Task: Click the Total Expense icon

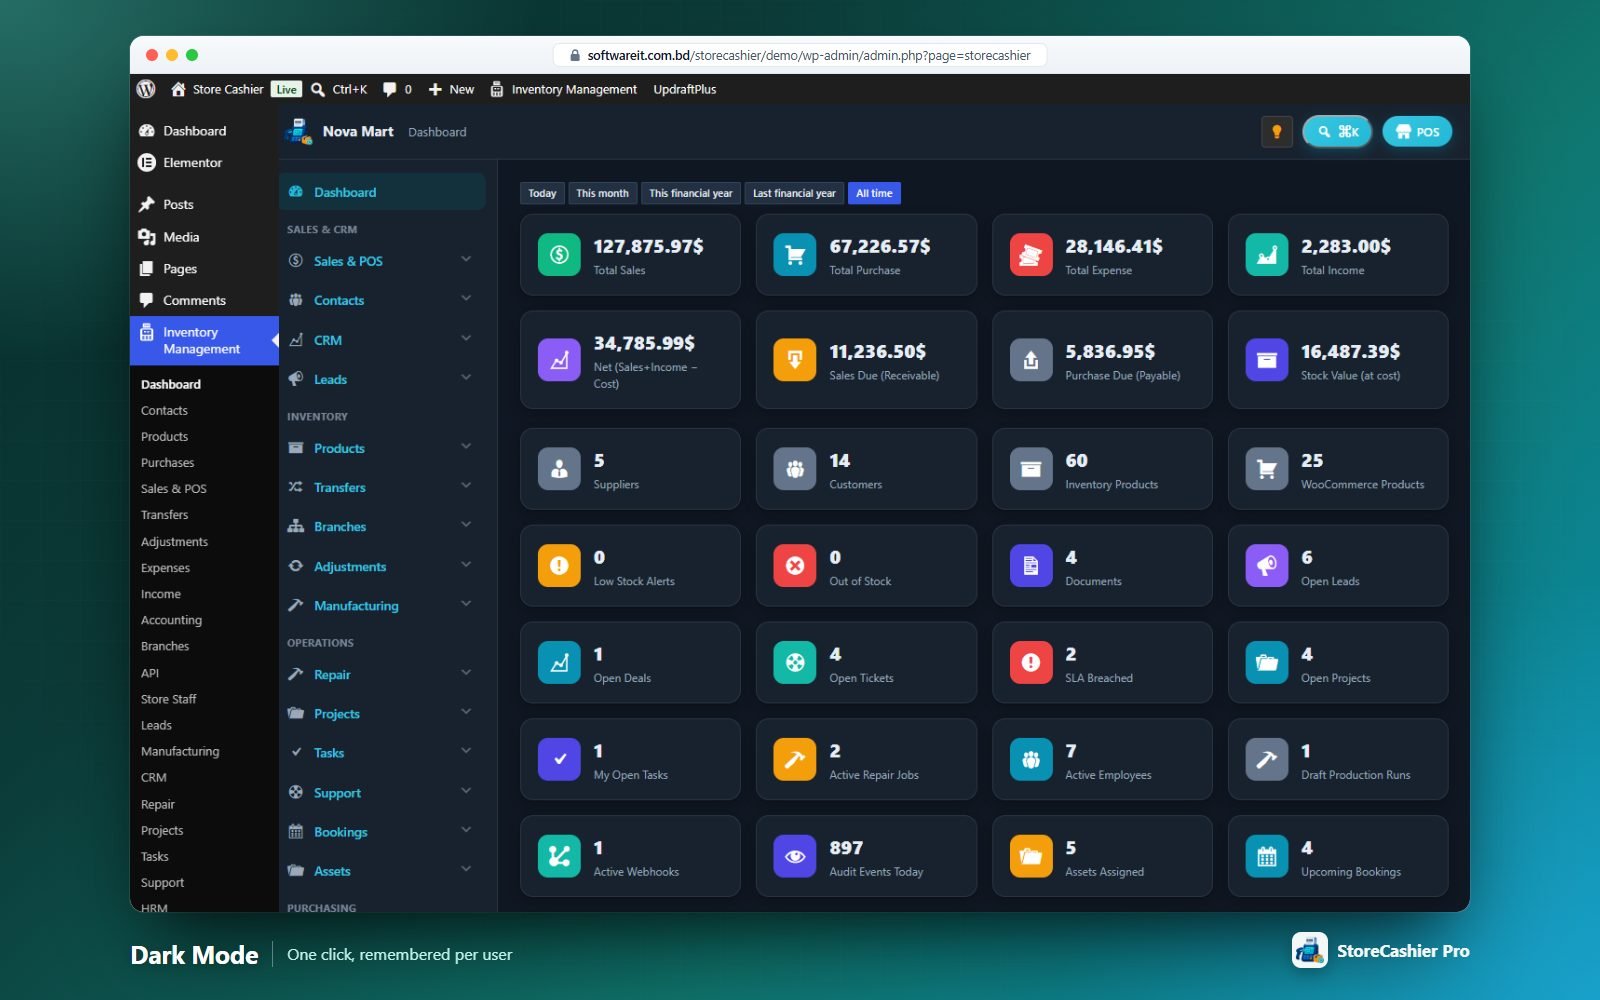Action: [x=1031, y=255]
